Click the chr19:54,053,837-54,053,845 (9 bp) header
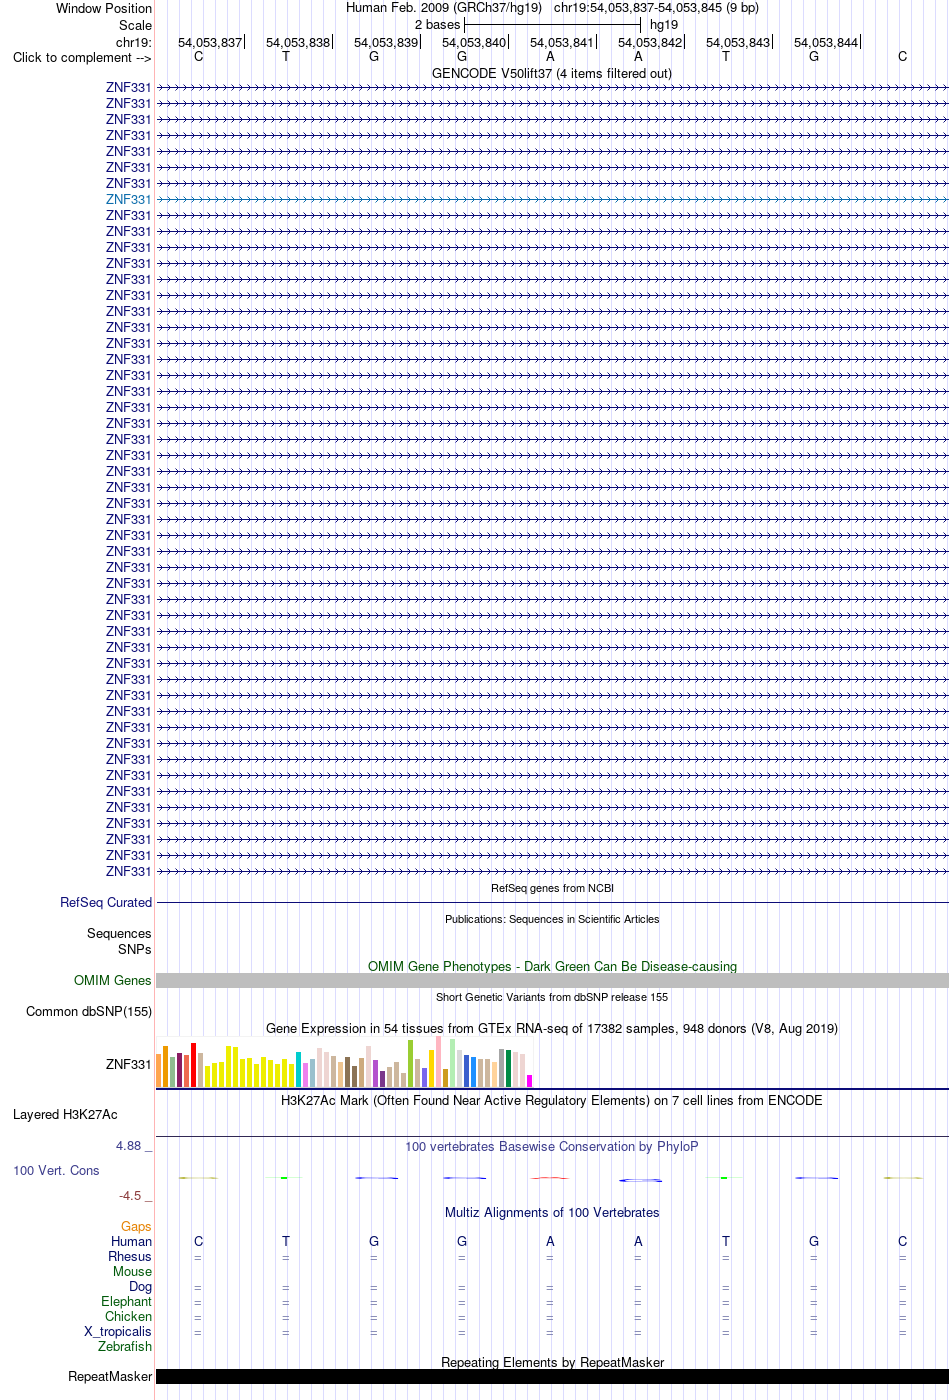The height and width of the screenshot is (1400, 950). [656, 7]
